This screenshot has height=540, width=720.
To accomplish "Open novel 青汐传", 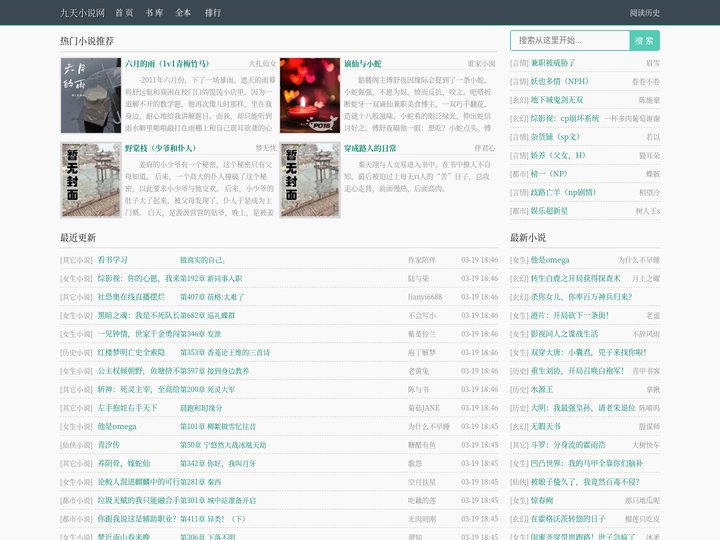I will 109,444.
